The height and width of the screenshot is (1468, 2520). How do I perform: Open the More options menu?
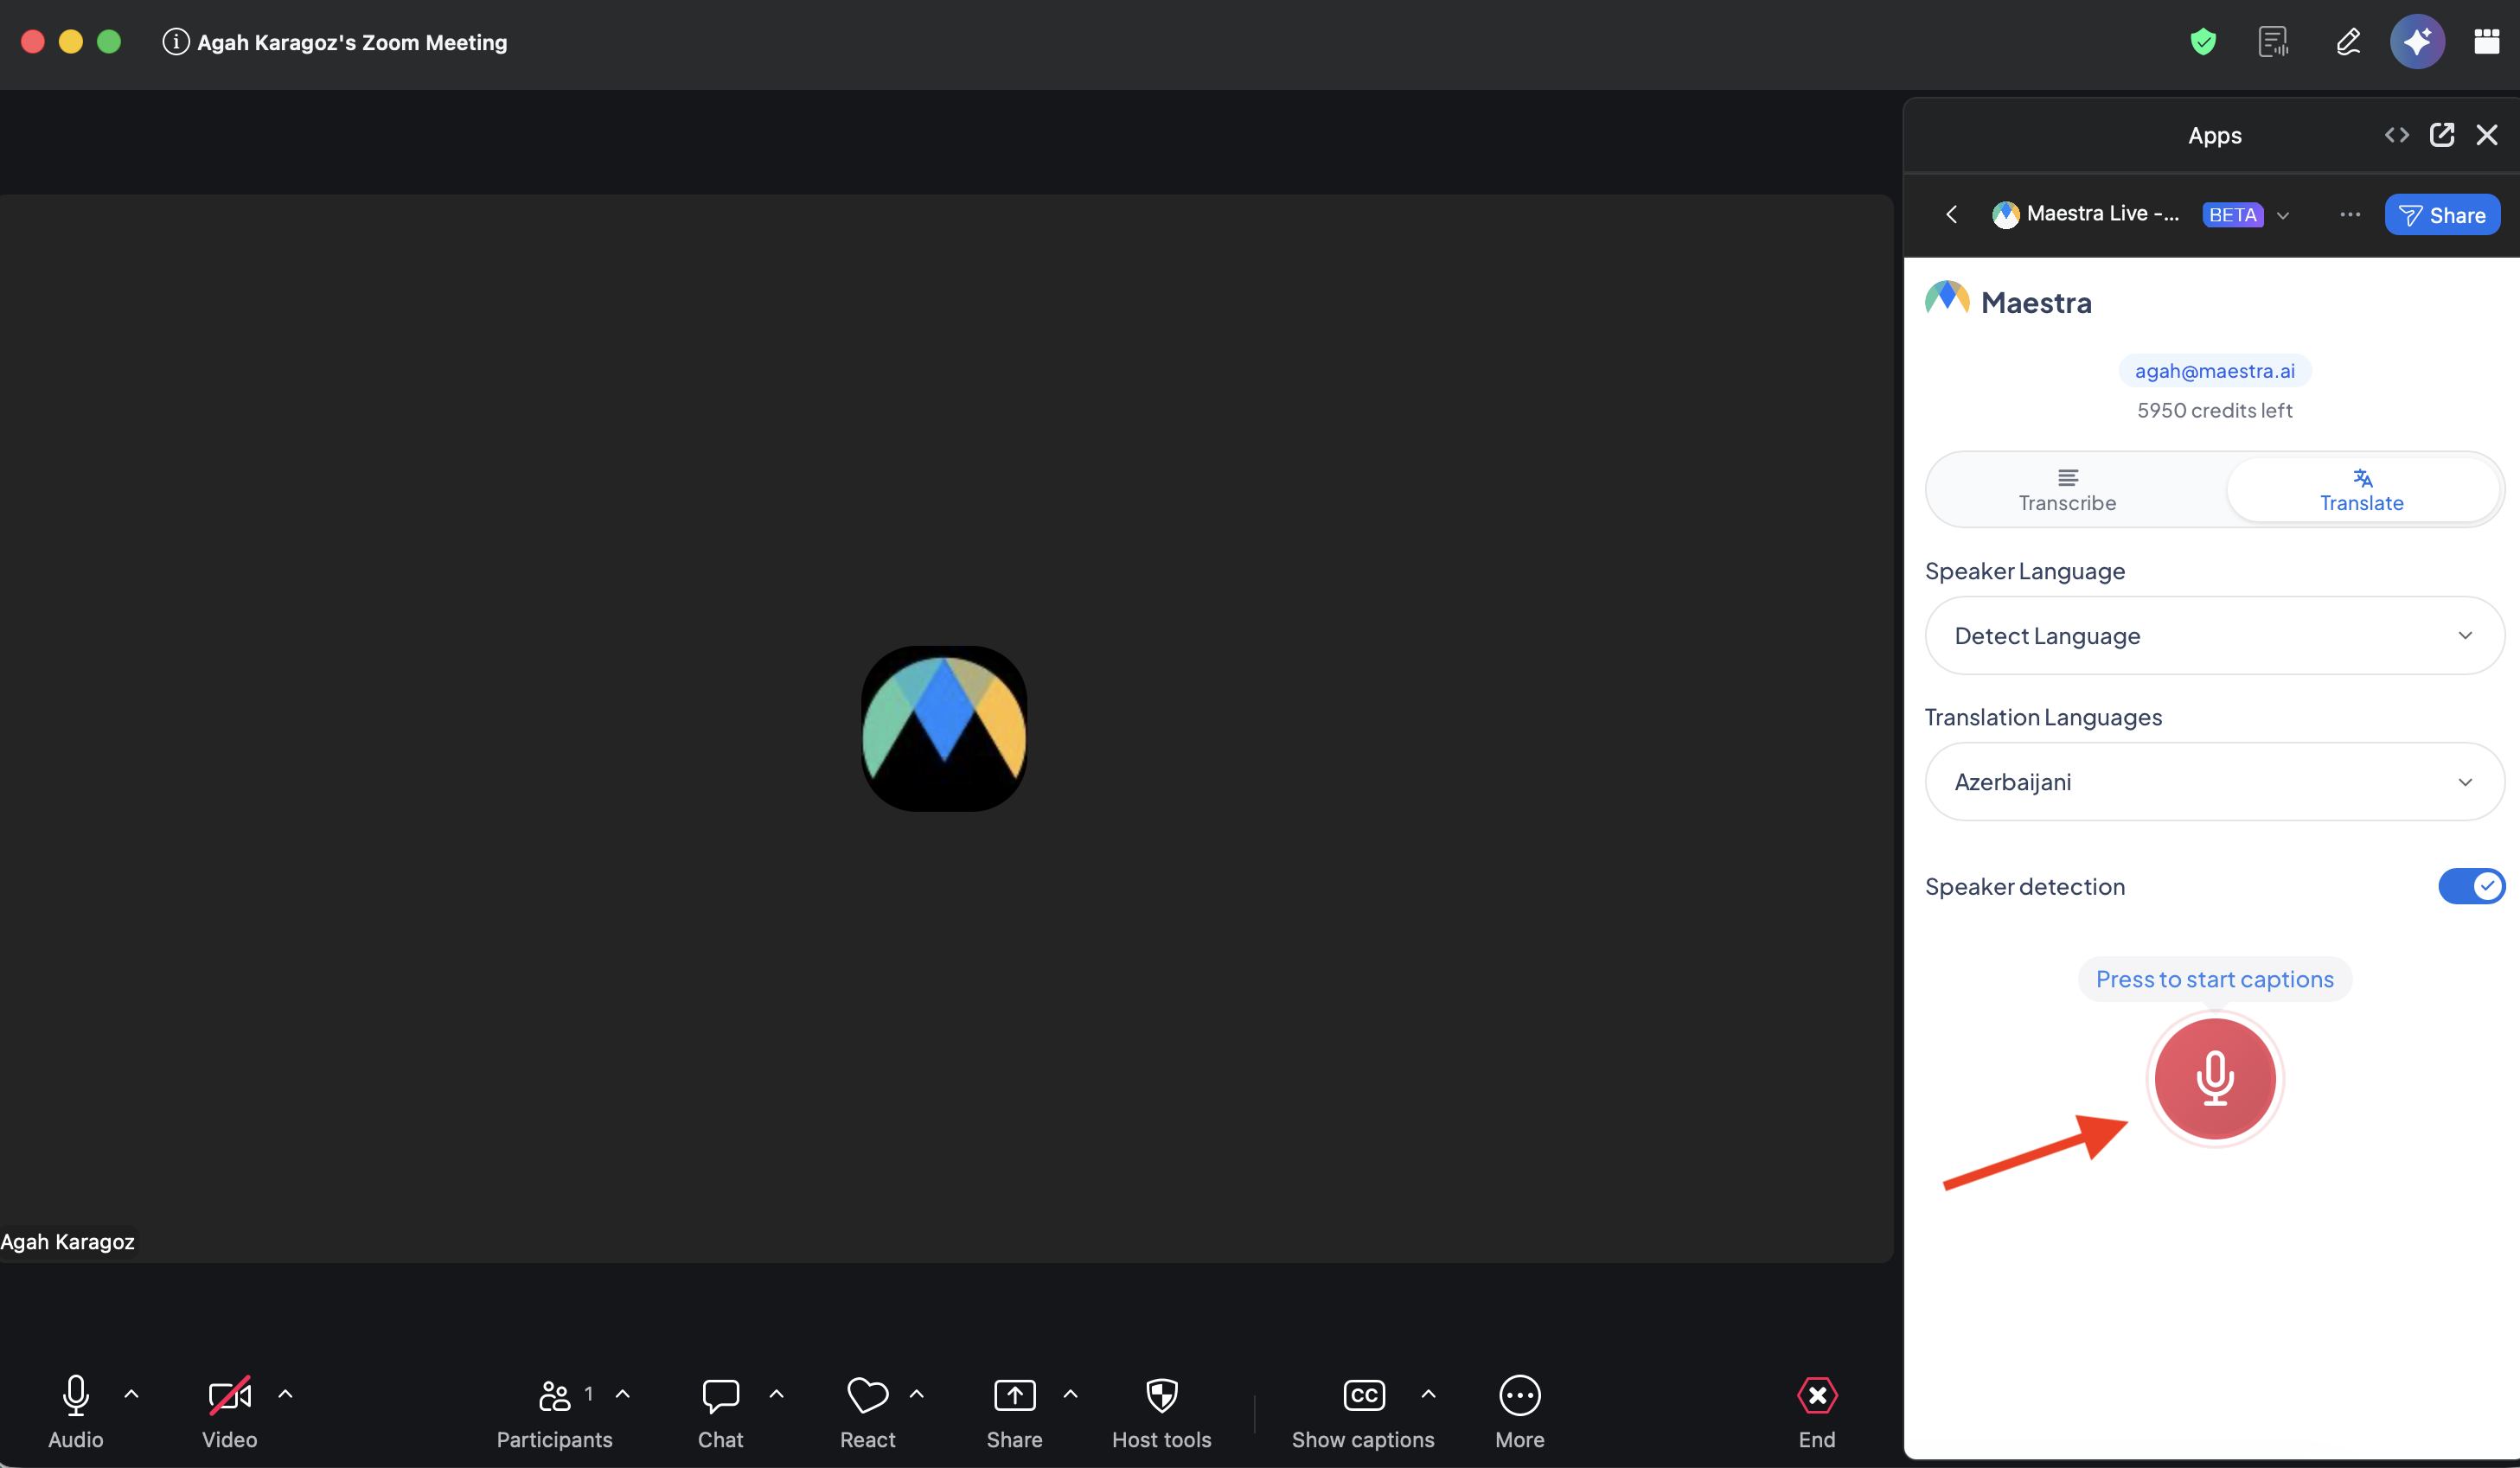(1519, 1412)
